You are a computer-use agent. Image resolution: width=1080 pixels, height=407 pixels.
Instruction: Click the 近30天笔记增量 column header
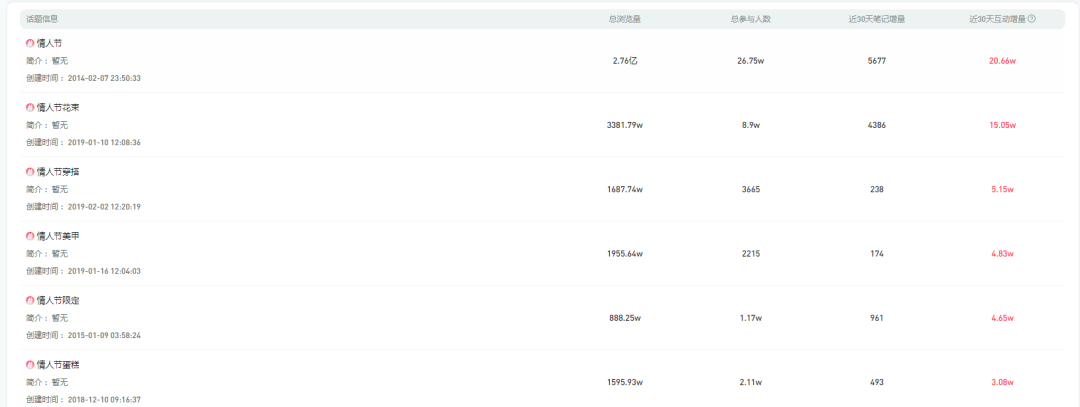coord(877,19)
